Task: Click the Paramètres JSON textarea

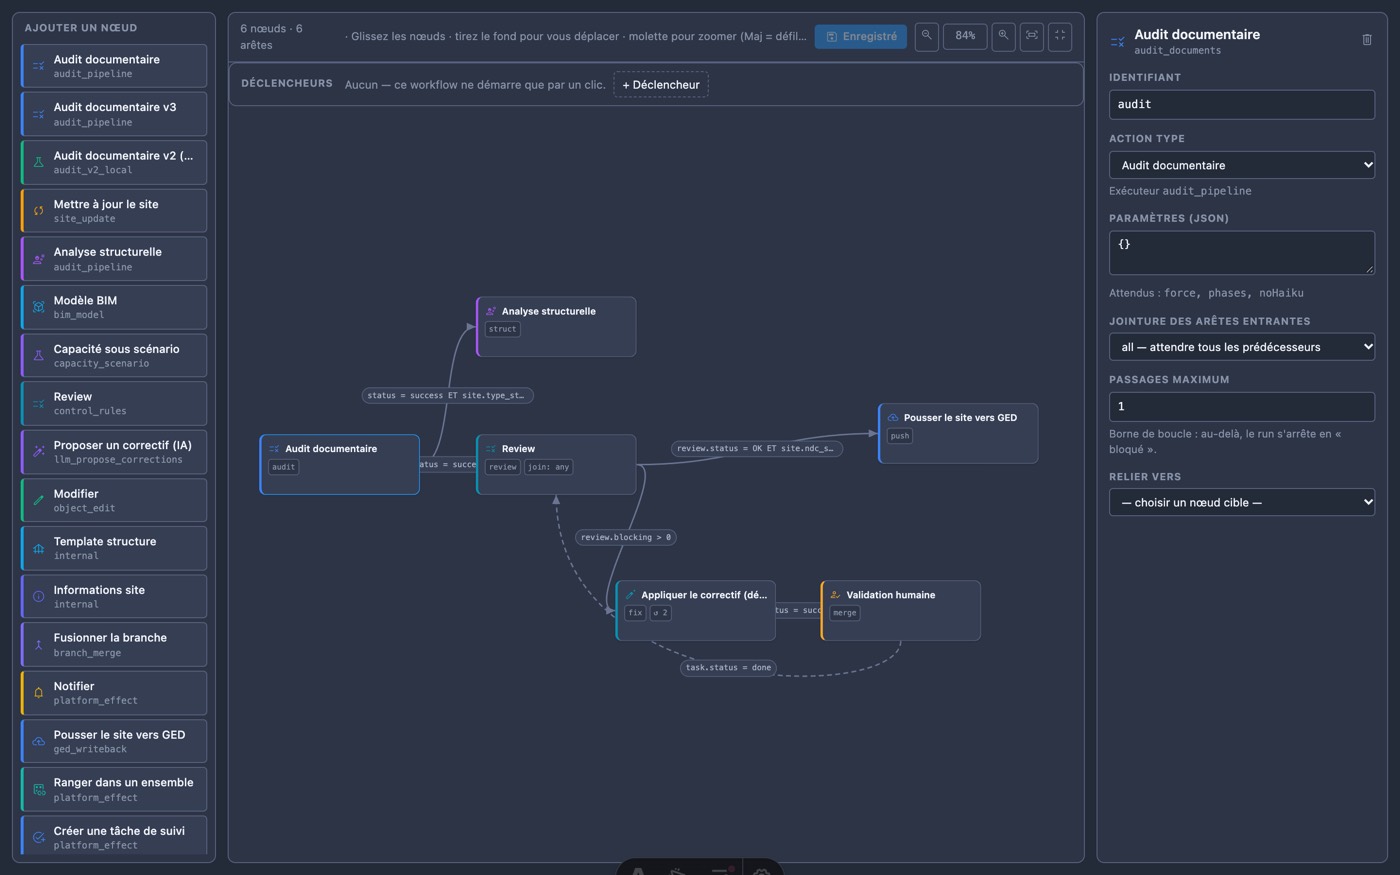Action: 1242,252
